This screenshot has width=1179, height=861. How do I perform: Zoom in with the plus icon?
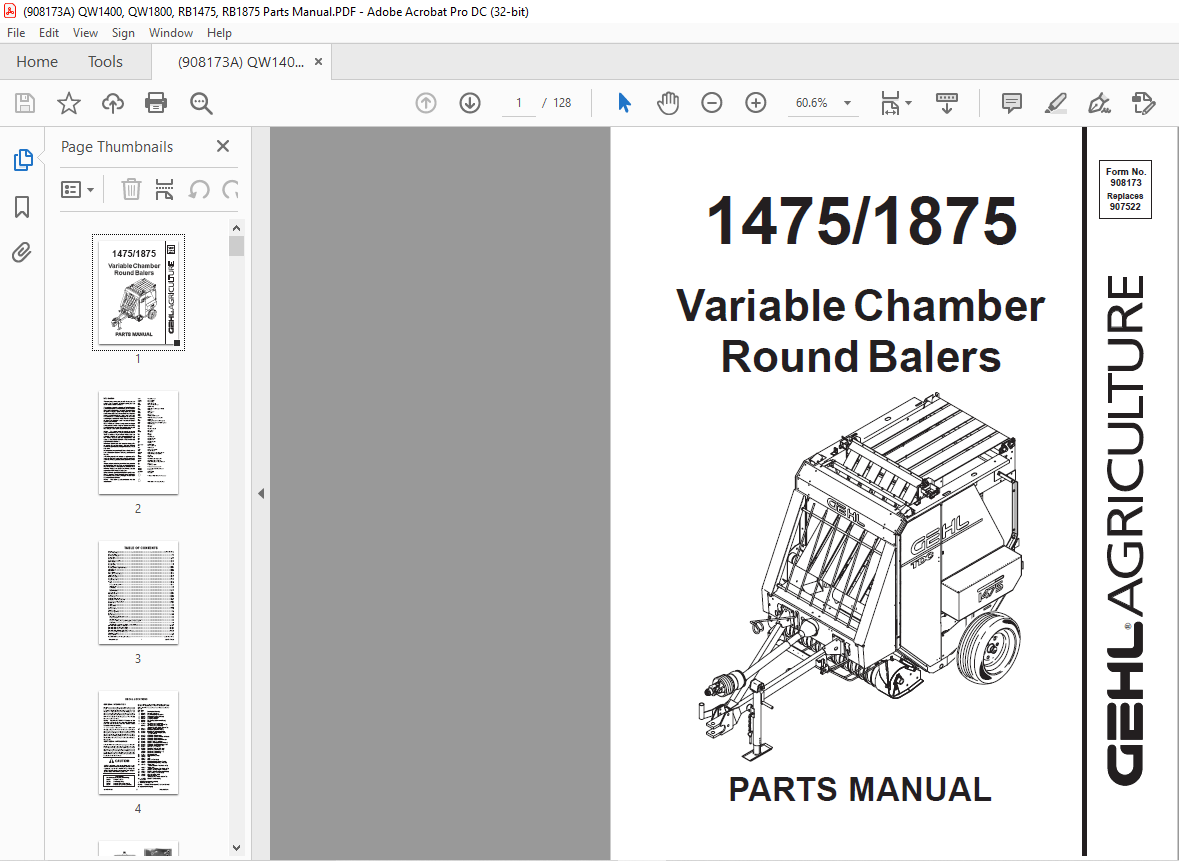pyautogui.click(x=756, y=103)
